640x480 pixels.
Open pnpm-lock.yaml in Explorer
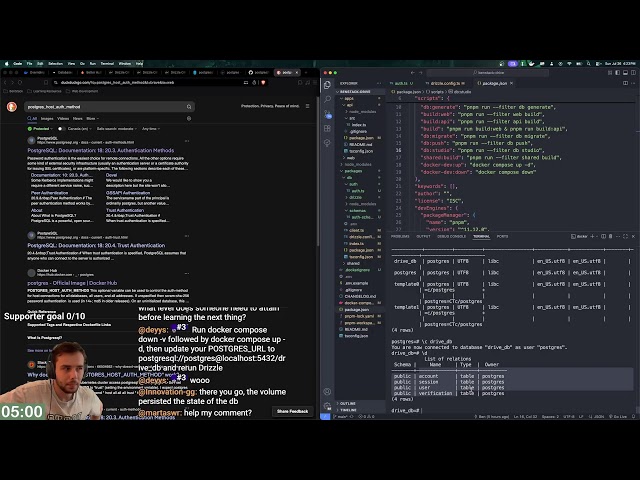tap(359, 316)
